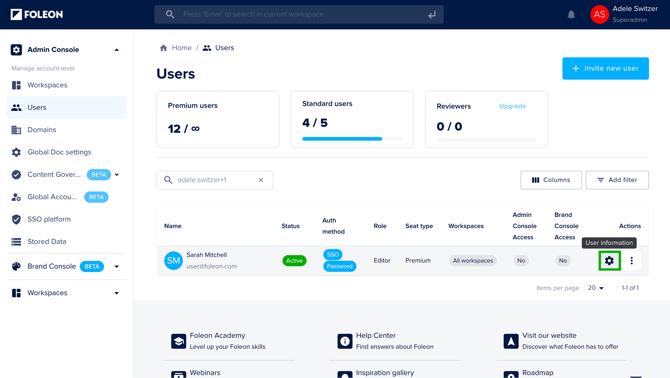This screenshot has width=670, height=378.
Task: Open Roadmap link
Action: pyautogui.click(x=538, y=373)
